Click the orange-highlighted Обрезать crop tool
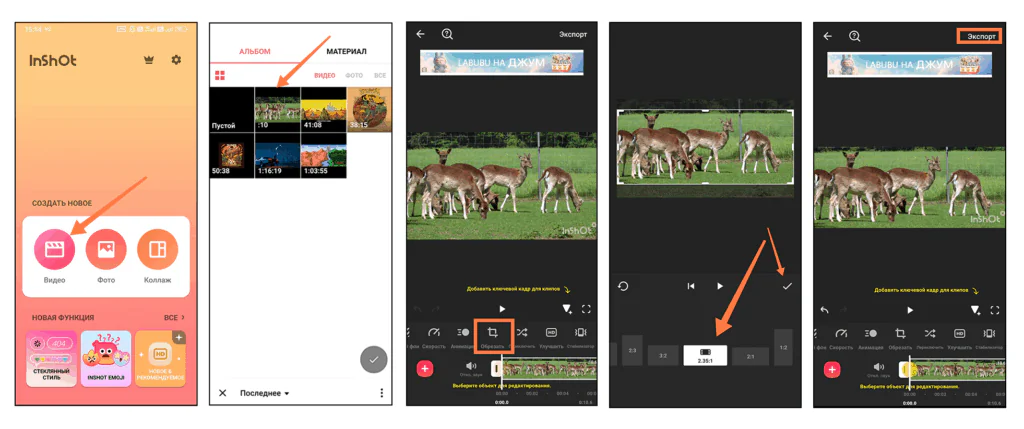Screen dimensions: 1024x429 pos(493,336)
